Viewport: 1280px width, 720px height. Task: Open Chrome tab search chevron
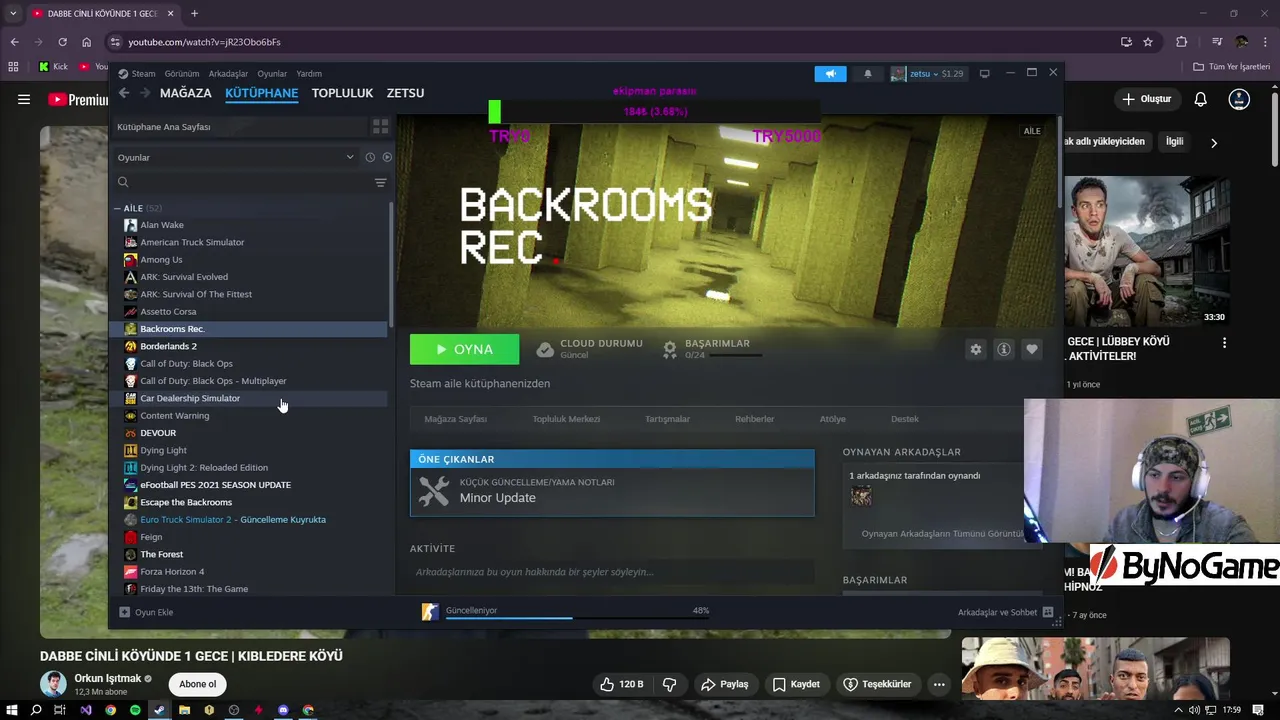tap(13, 13)
